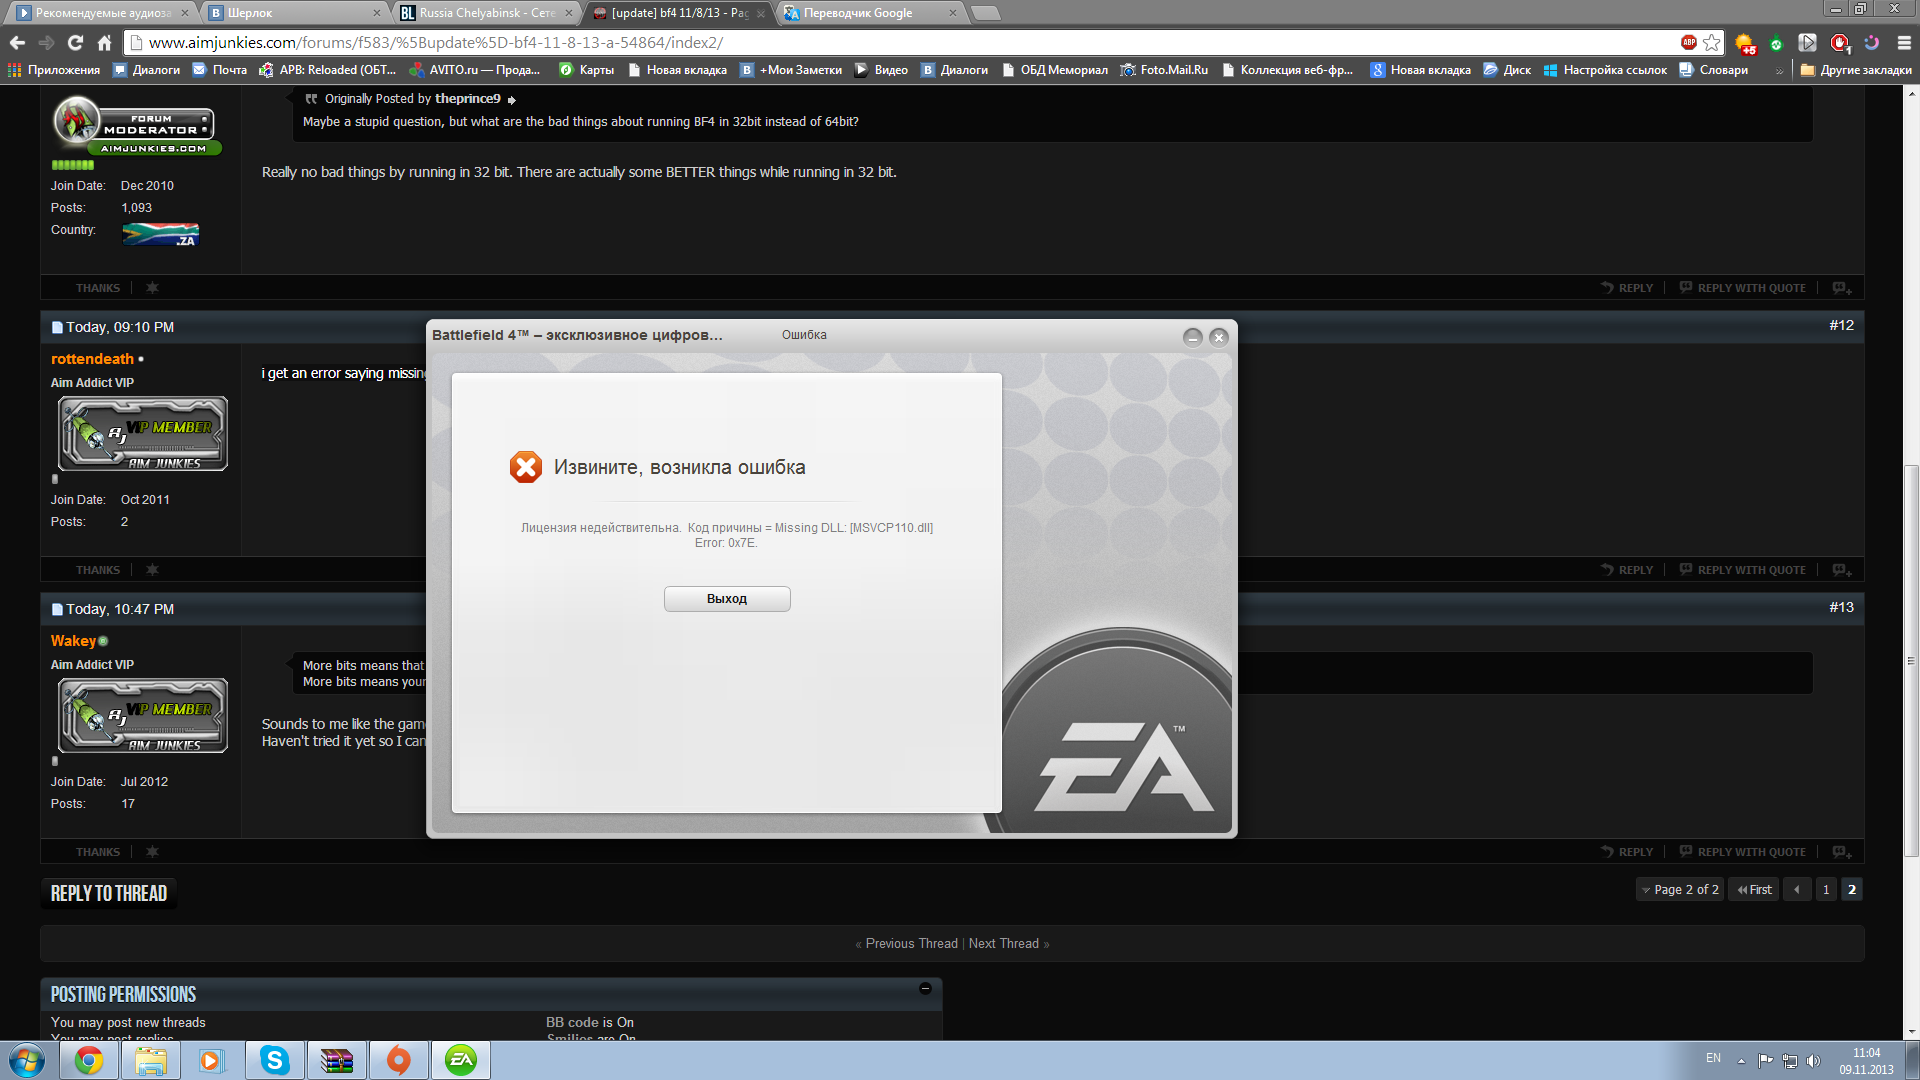
Task: Open the Wakey user profile link
Action: 73,641
